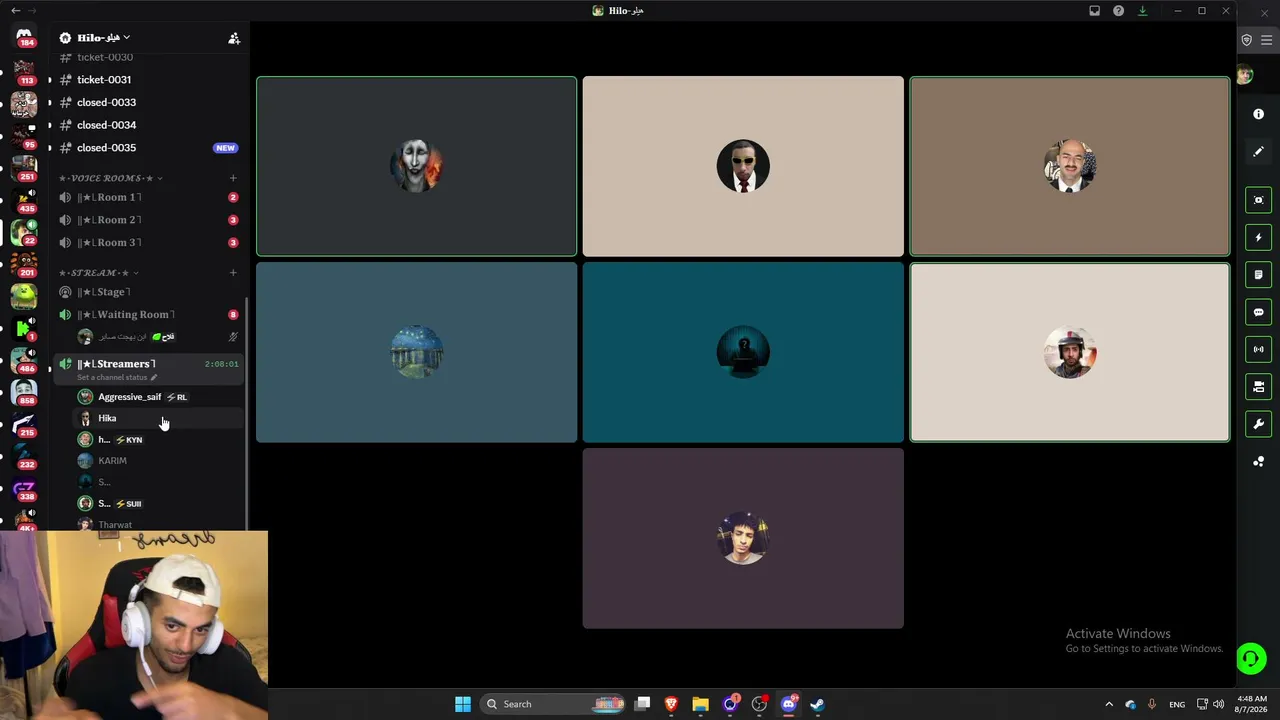Focus the bottom purple video tile

743,538
